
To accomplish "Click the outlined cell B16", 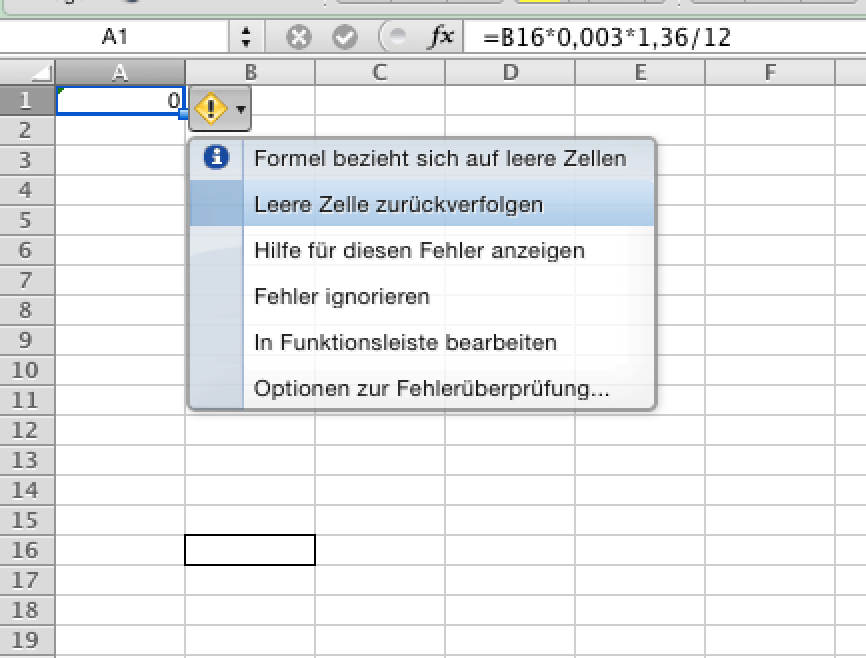I will [250, 550].
